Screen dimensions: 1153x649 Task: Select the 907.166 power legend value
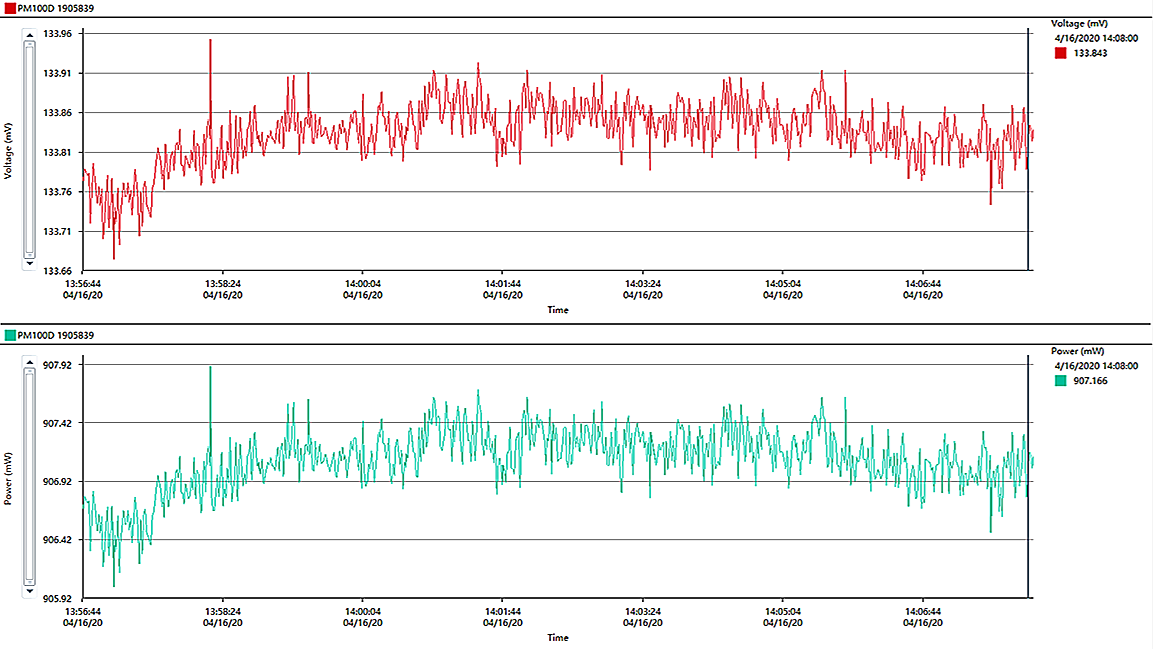1090,381
